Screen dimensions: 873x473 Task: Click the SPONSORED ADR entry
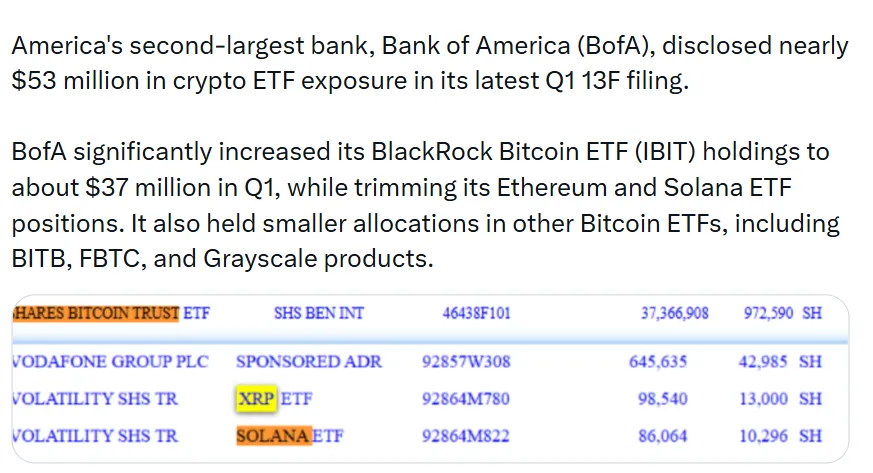(309, 362)
